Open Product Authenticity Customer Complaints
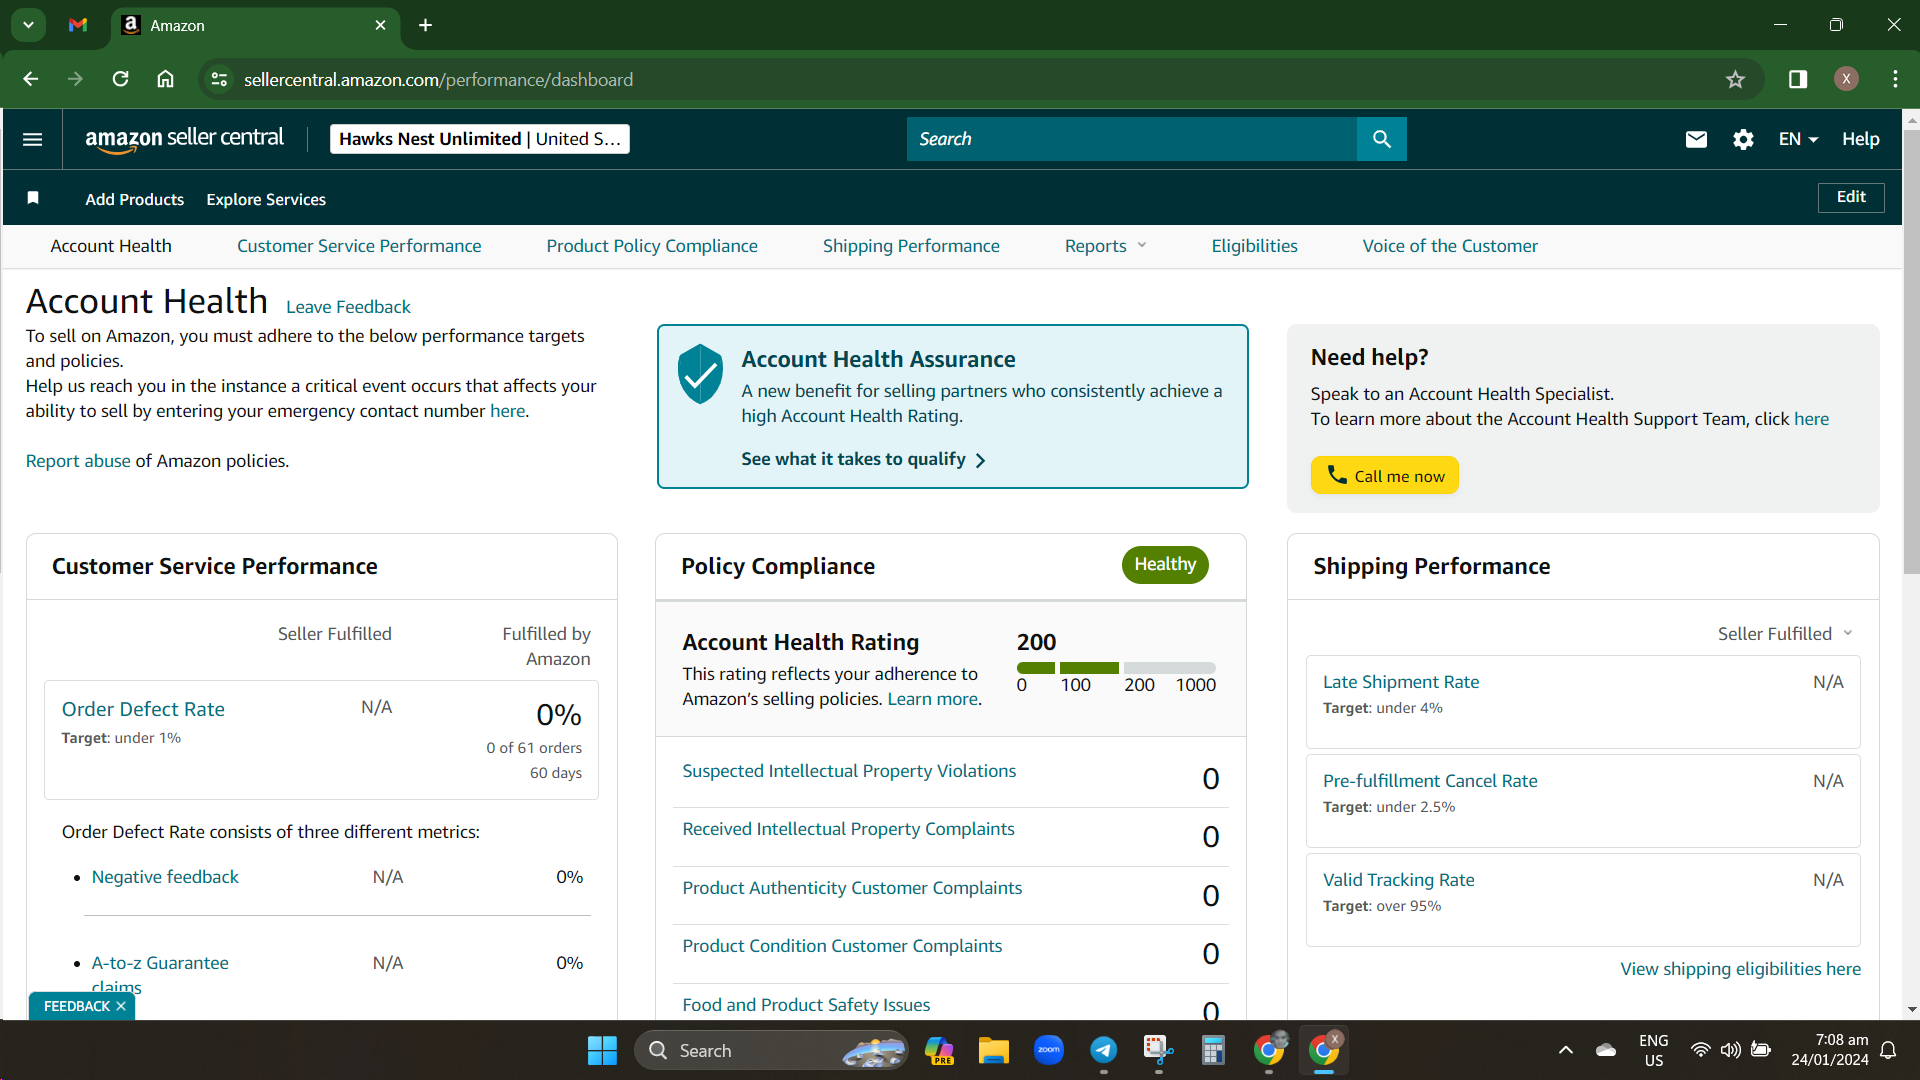1920x1080 pixels. pyautogui.click(x=852, y=888)
